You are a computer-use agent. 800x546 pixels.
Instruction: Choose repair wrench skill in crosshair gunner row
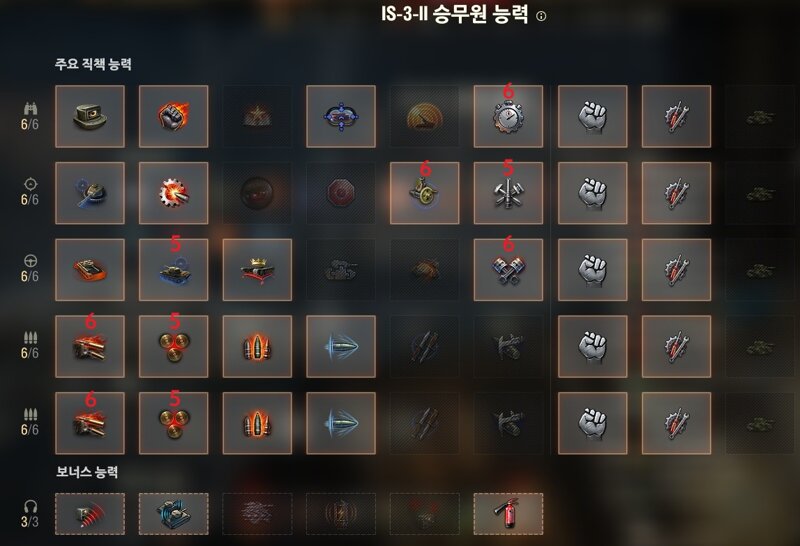click(x=676, y=193)
